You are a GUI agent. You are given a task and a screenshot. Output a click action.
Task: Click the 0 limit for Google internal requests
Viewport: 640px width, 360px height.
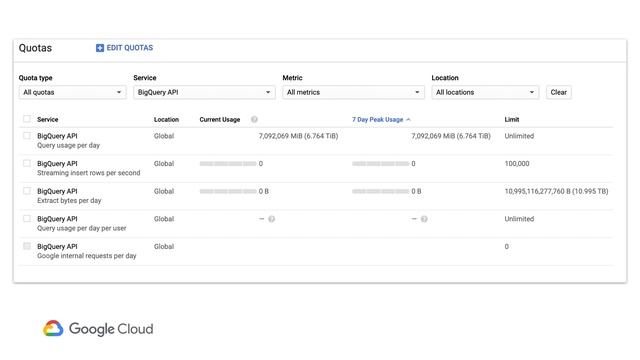(507, 247)
